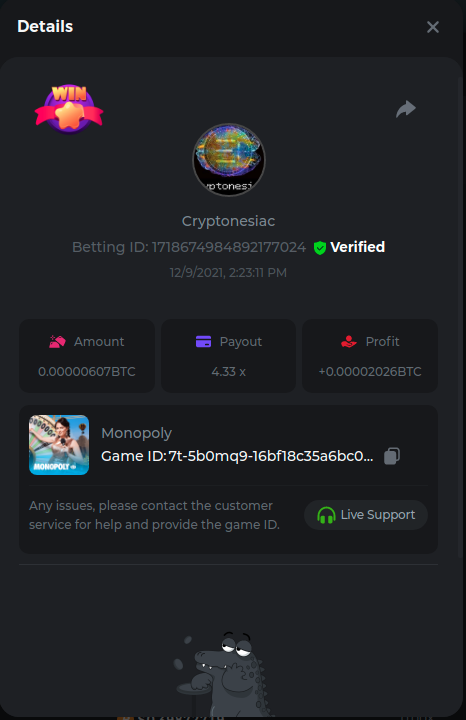Open the Monopoly game thumbnail
The height and width of the screenshot is (720, 466).
pyautogui.click(x=59, y=445)
